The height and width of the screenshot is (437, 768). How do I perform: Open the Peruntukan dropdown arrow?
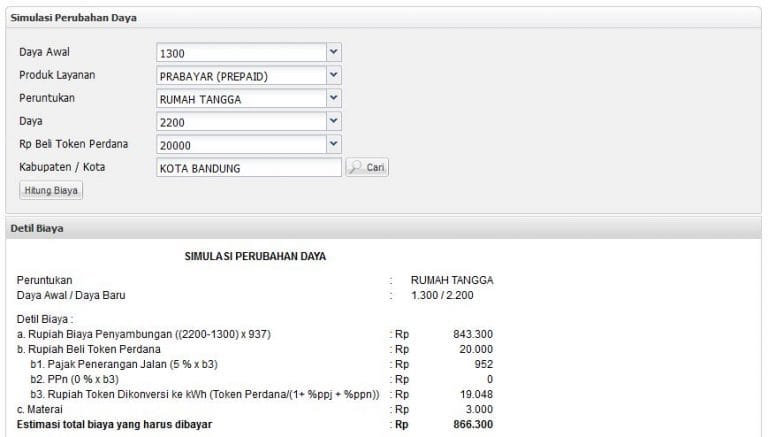tap(334, 98)
